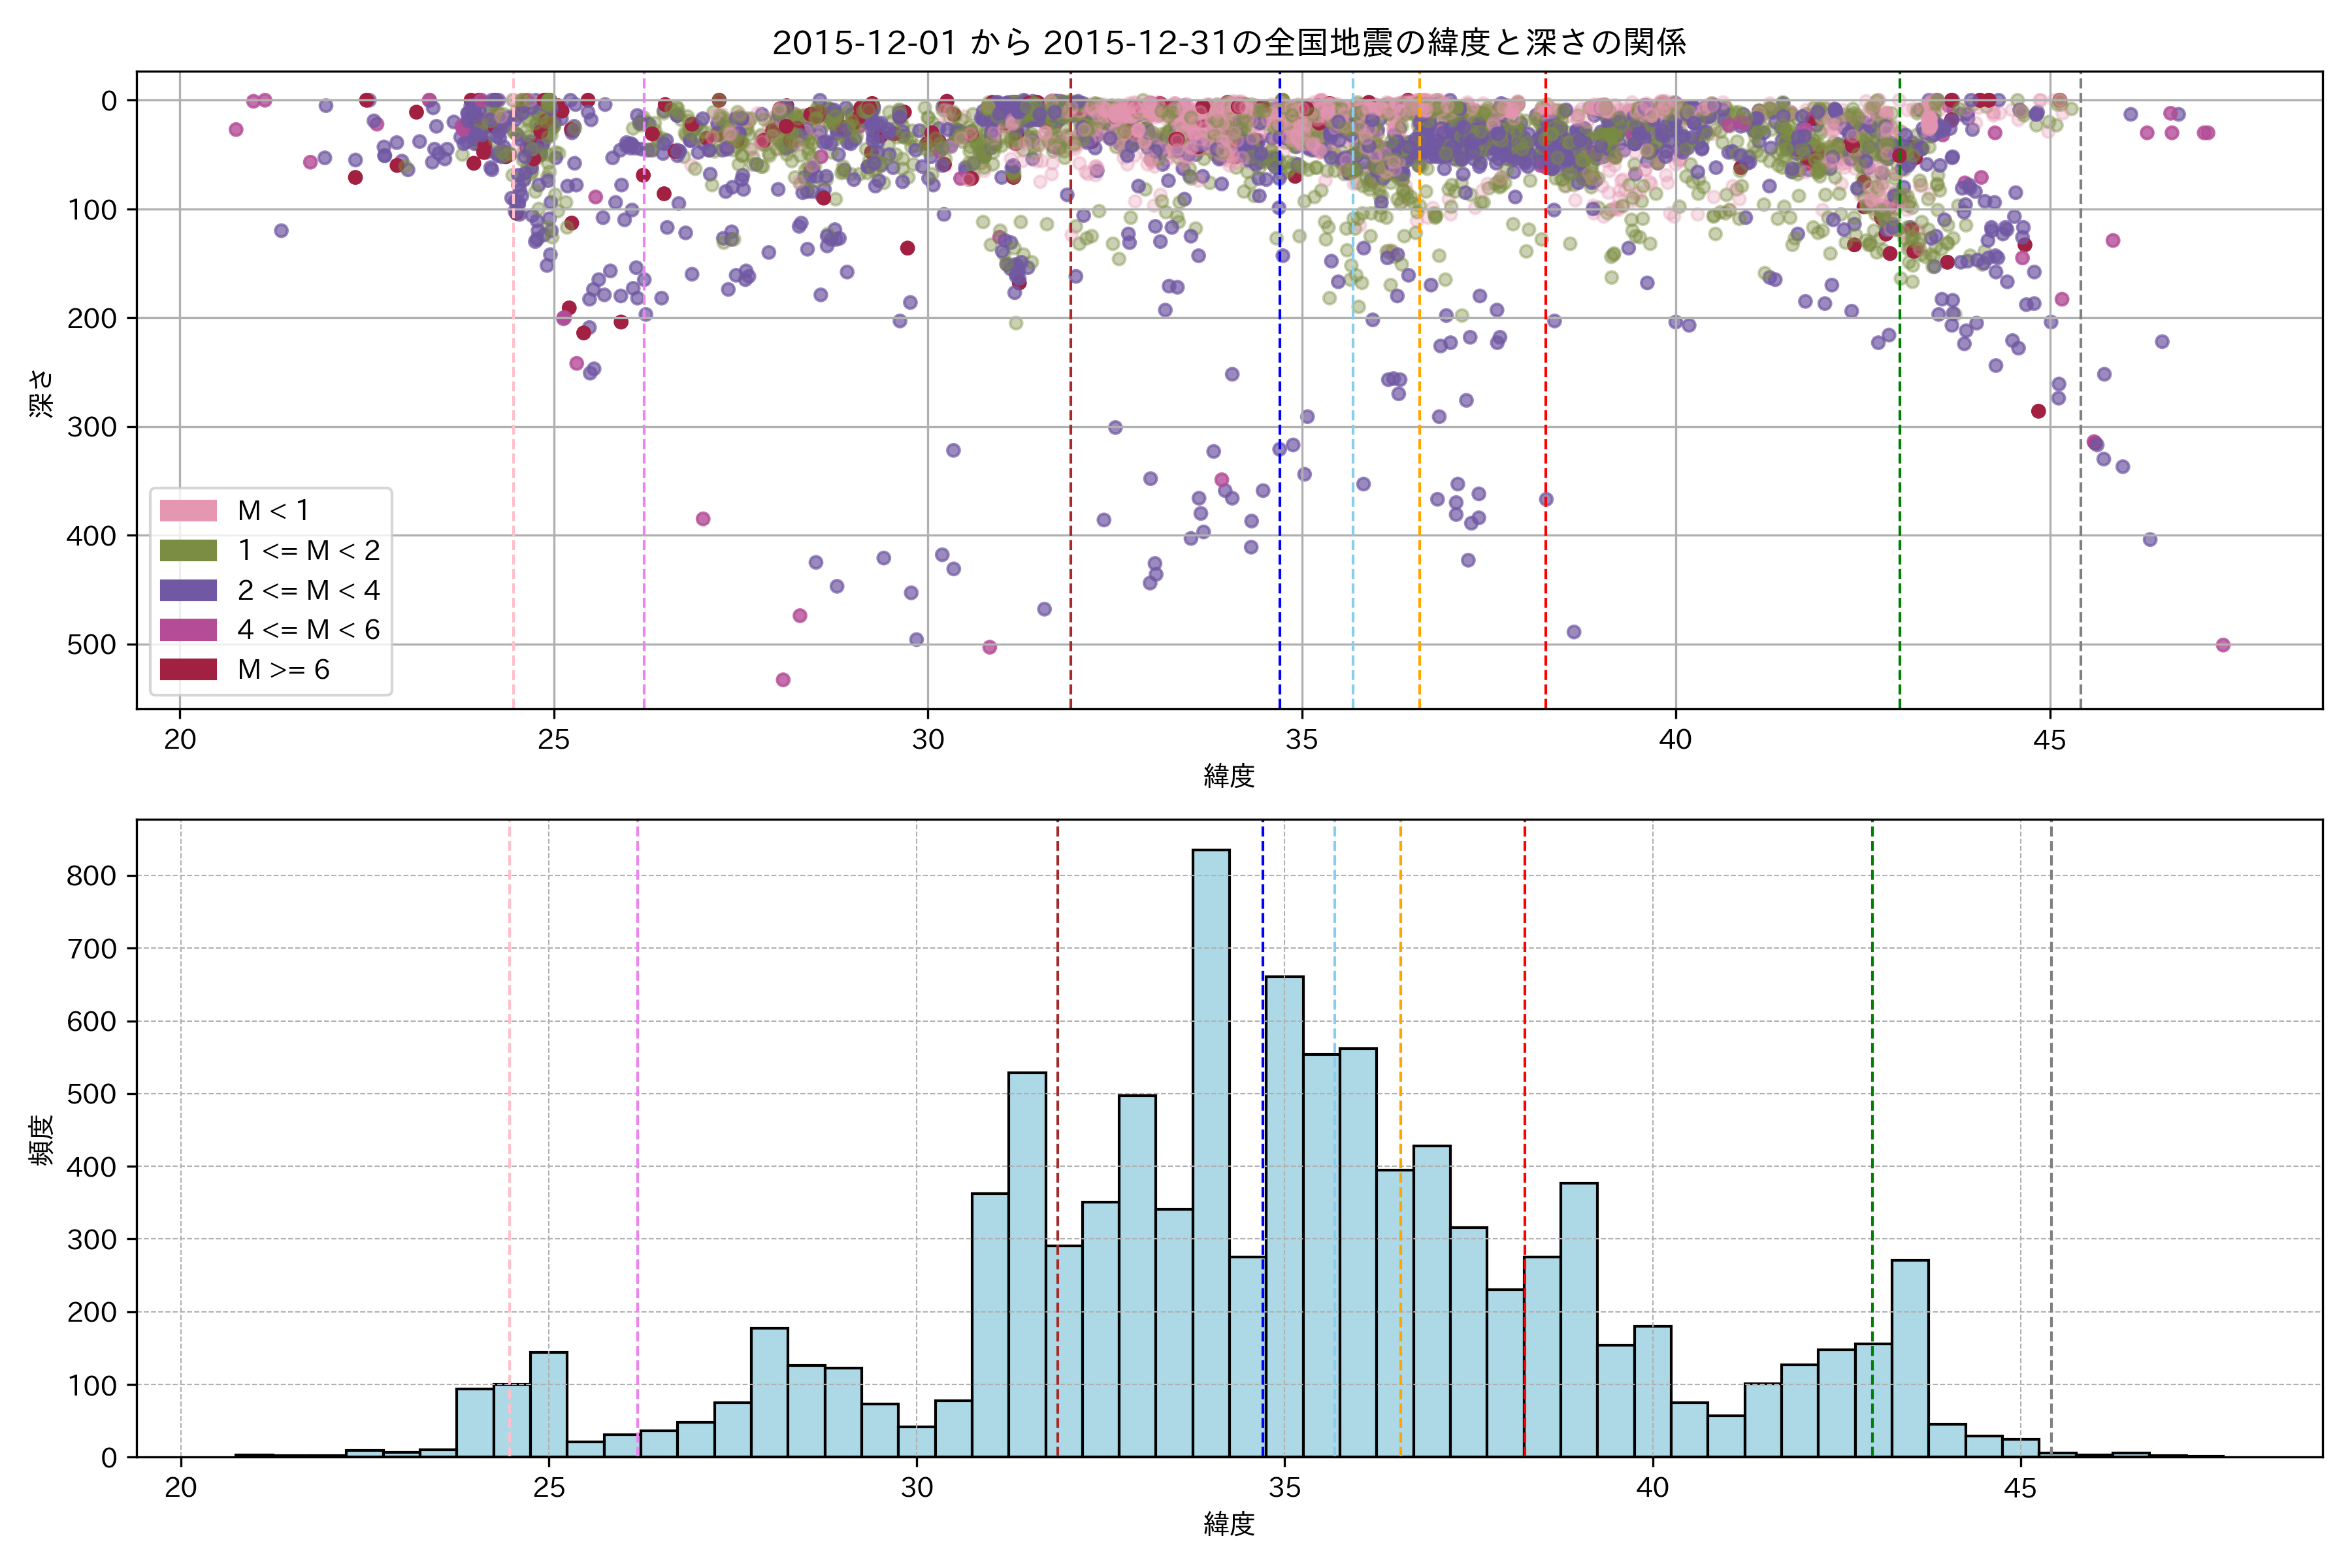
Task: Click the histogram bar just right of green dashed line
Action: 1910,1358
